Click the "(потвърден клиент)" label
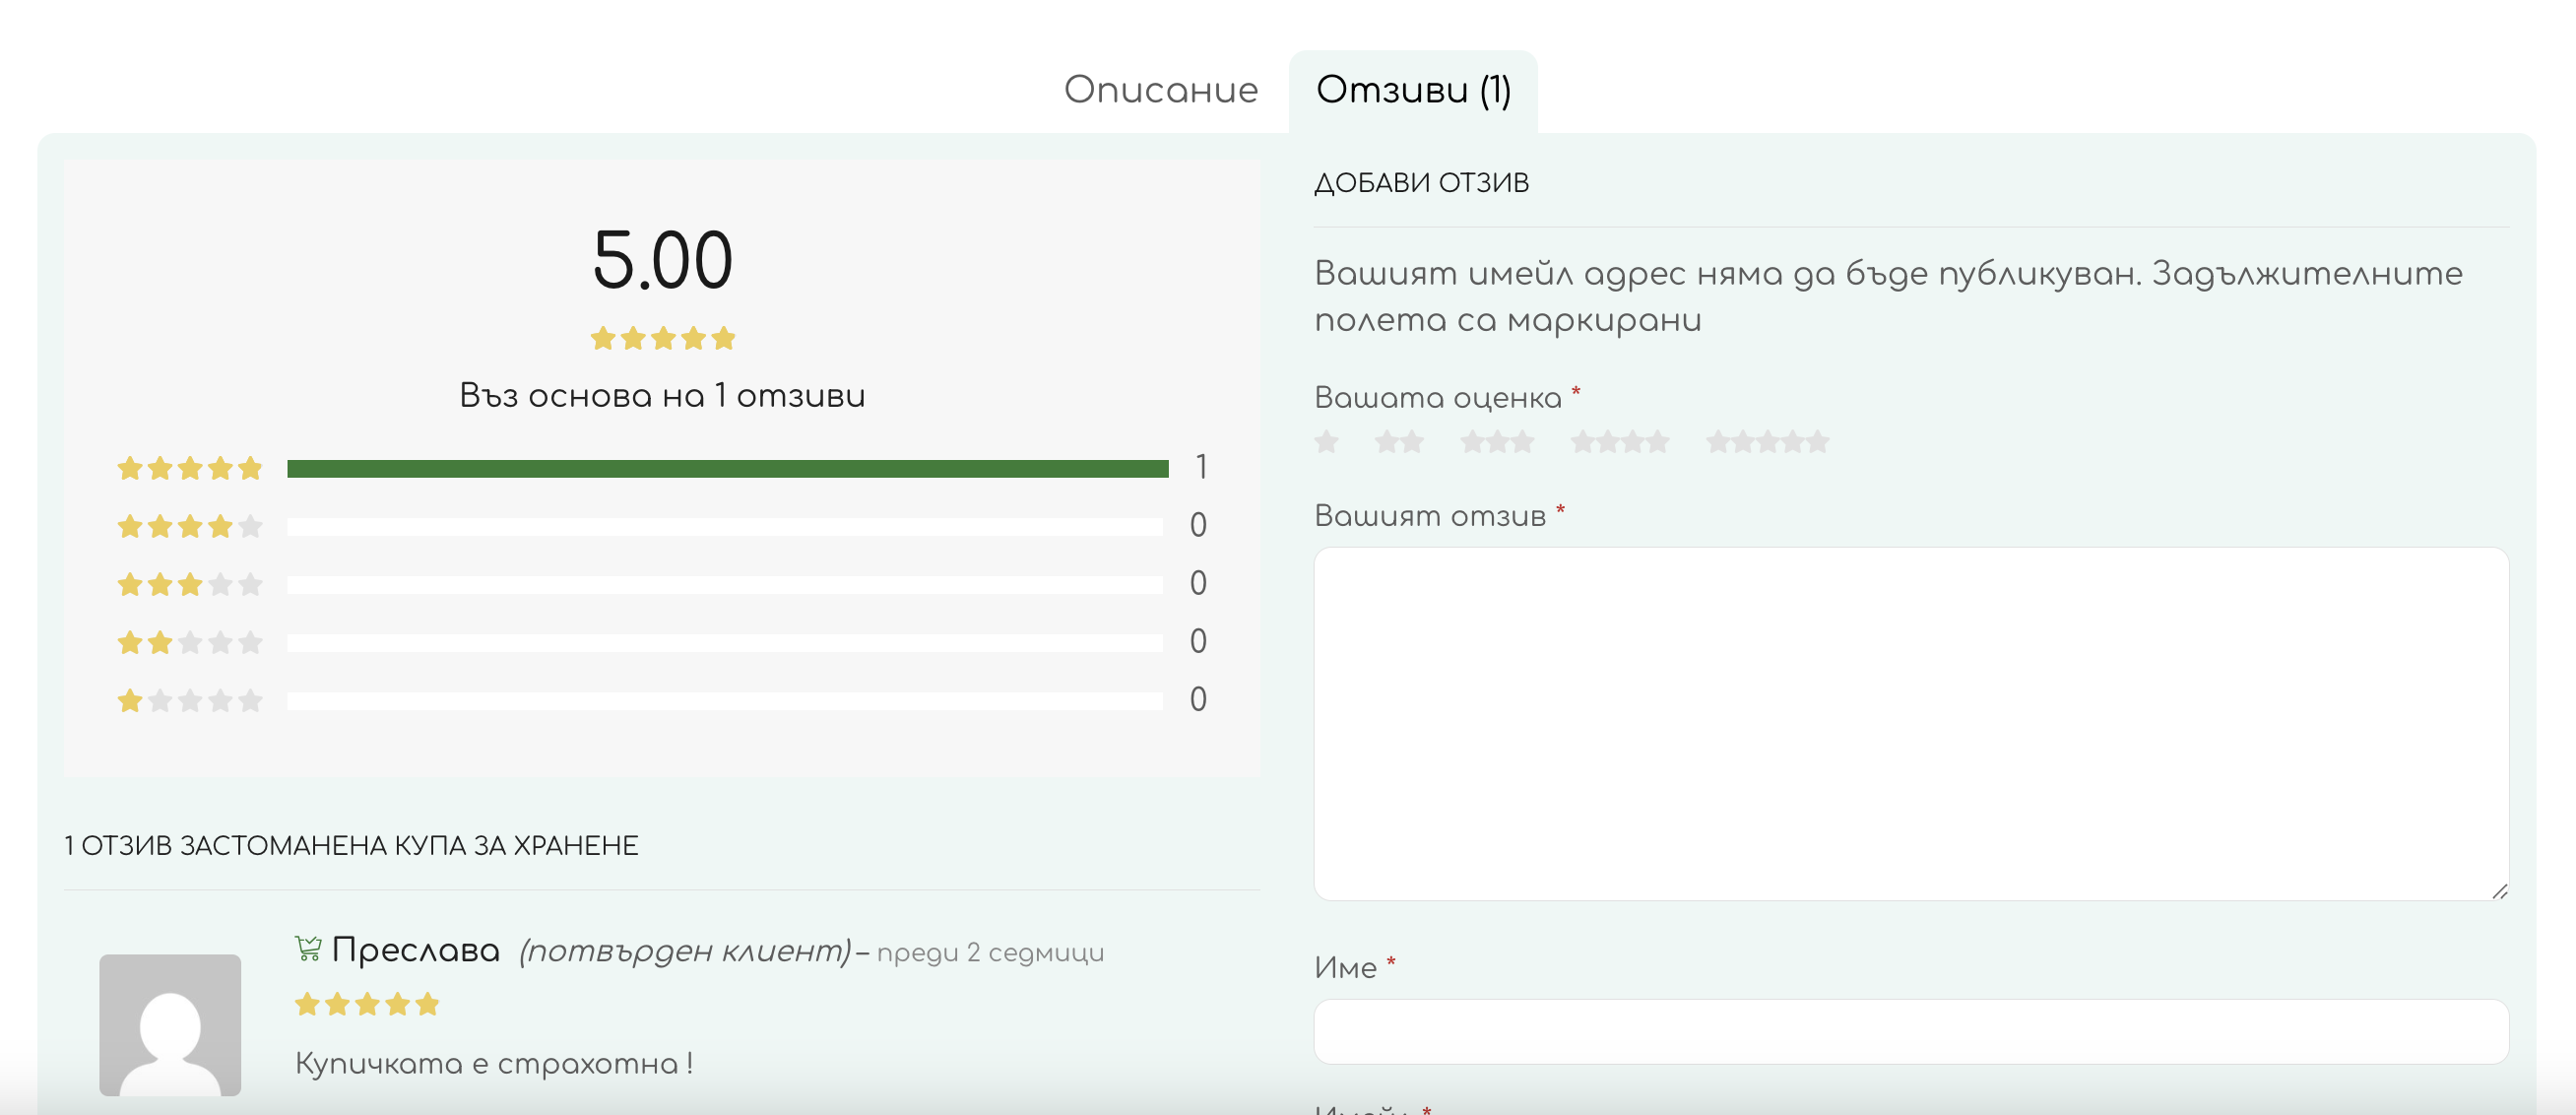Viewport: 2576px width, 1115px height. (x=685, y=951)
